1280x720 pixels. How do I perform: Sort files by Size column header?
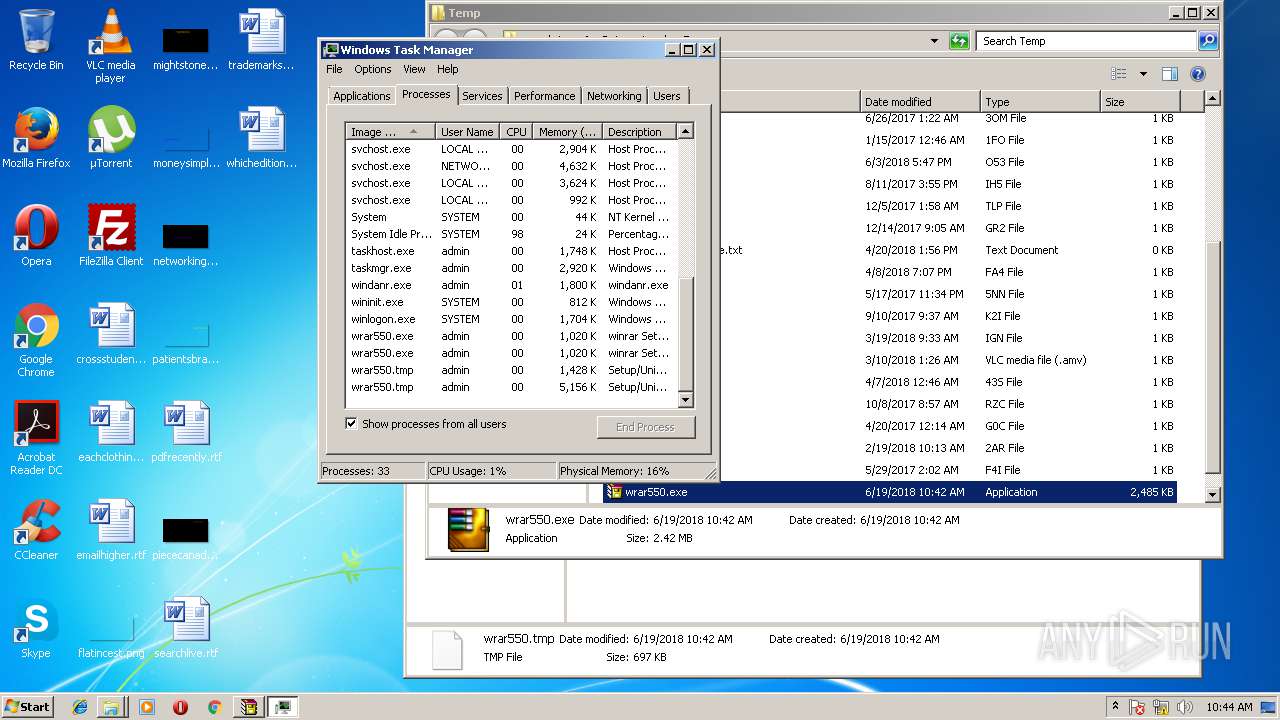click(1141, 102)
